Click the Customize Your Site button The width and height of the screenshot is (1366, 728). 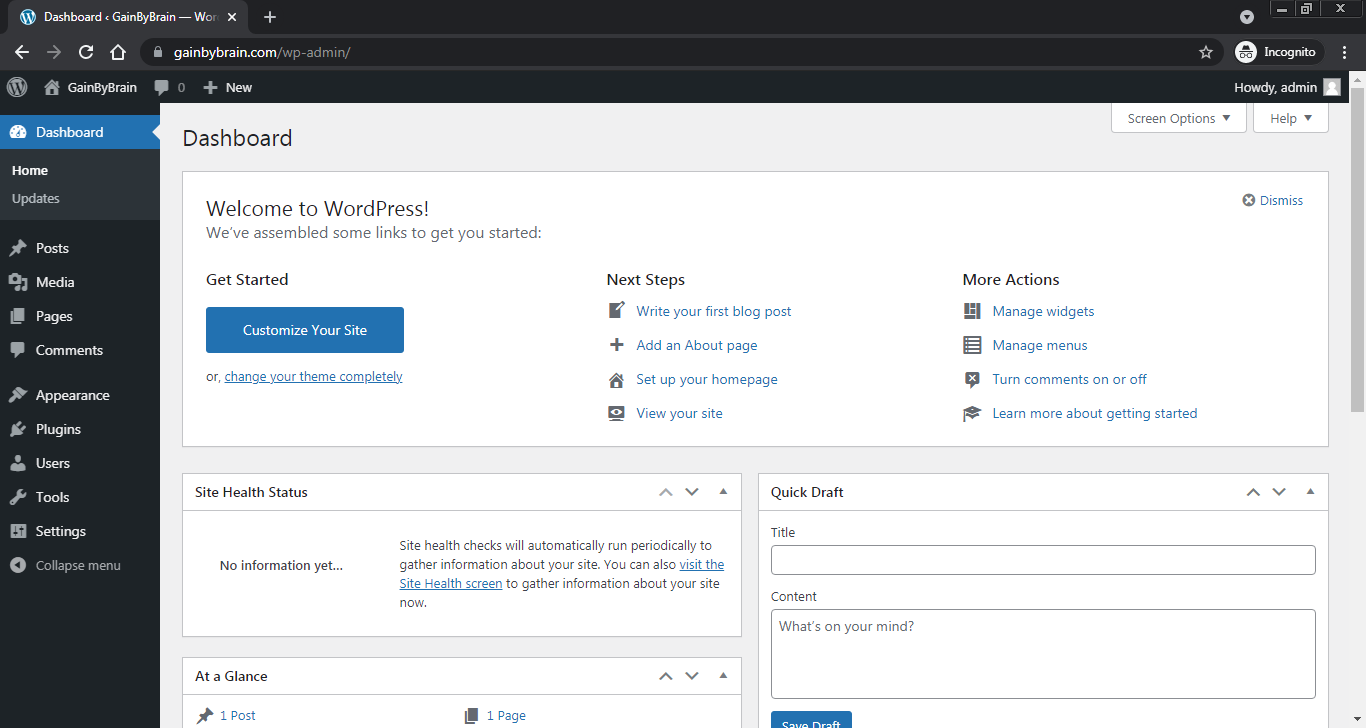click(x=305, y=330)
